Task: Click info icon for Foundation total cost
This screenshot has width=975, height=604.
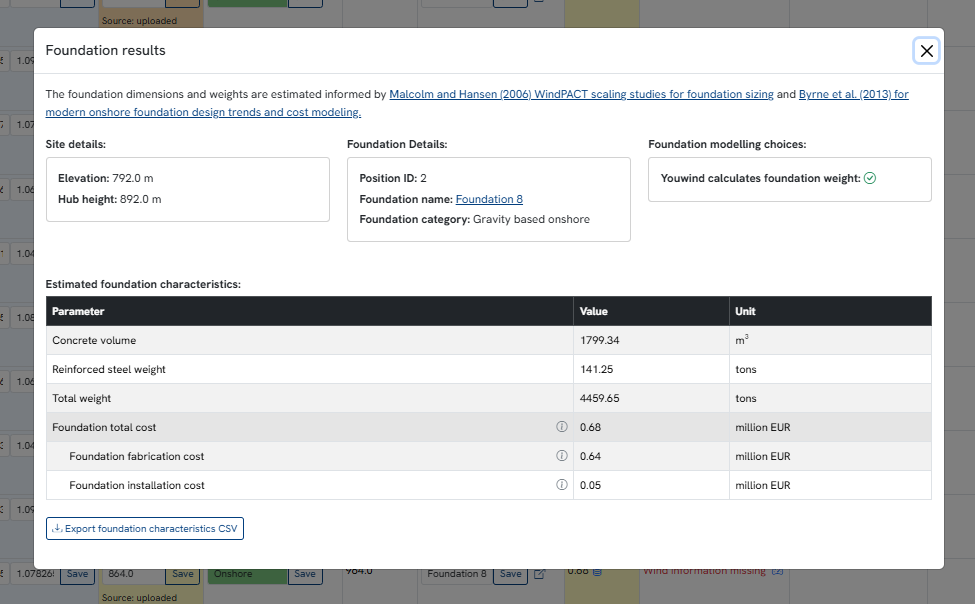Action: coord(561,427)
